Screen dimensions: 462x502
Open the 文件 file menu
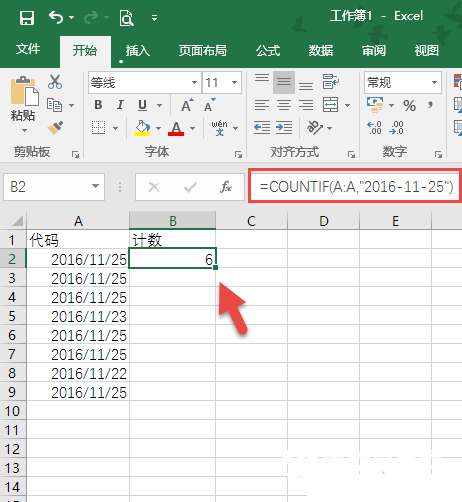click(x=28, y=49)
